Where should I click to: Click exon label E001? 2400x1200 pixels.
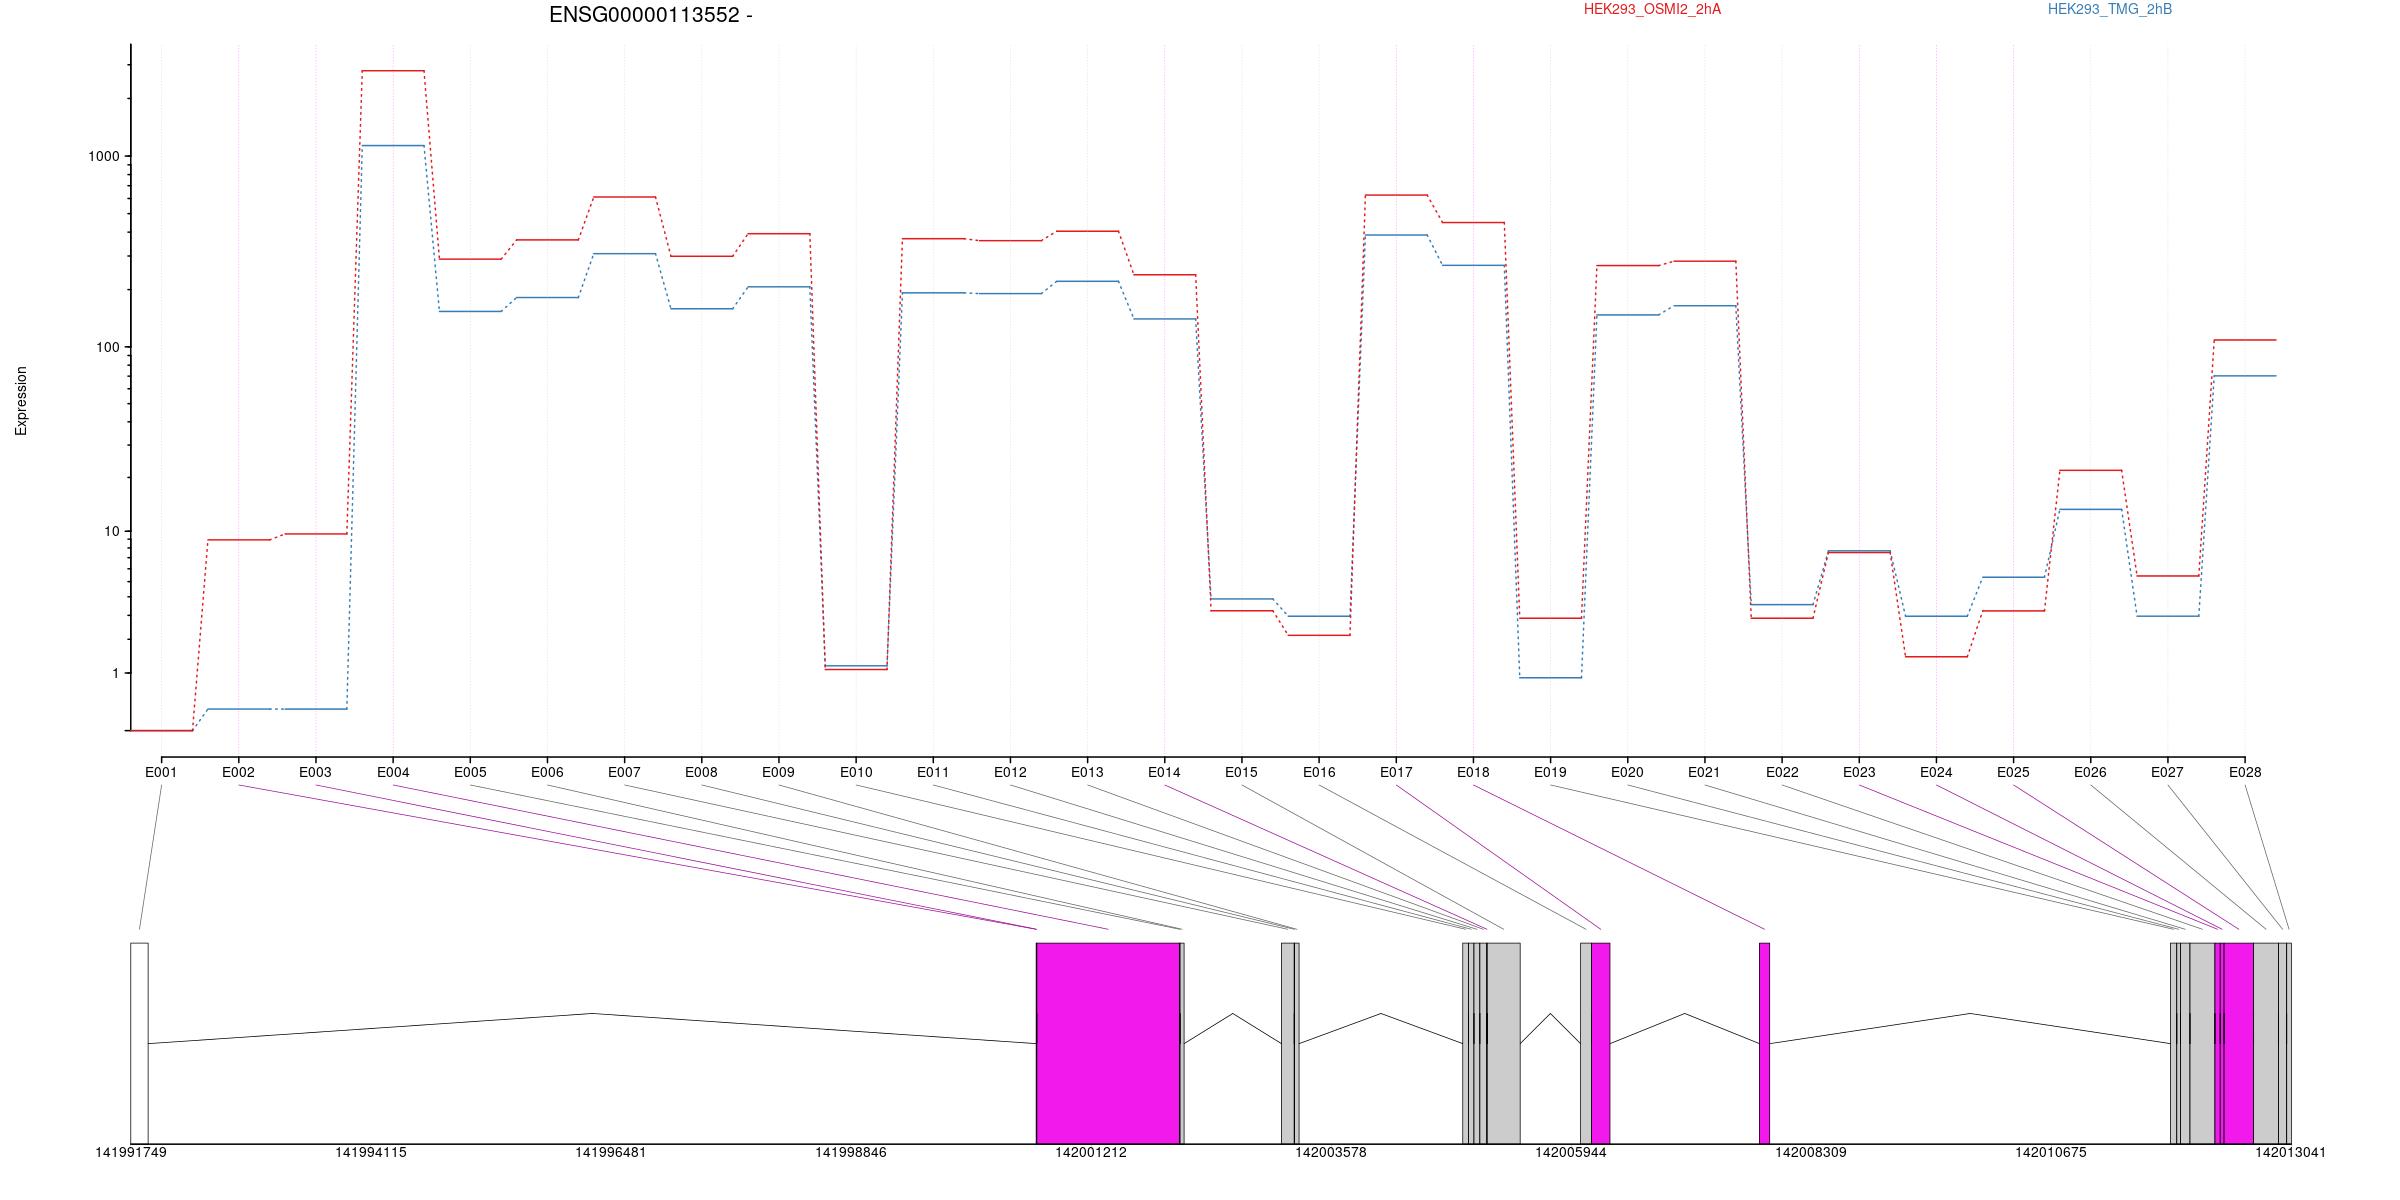tap(161, 772)
